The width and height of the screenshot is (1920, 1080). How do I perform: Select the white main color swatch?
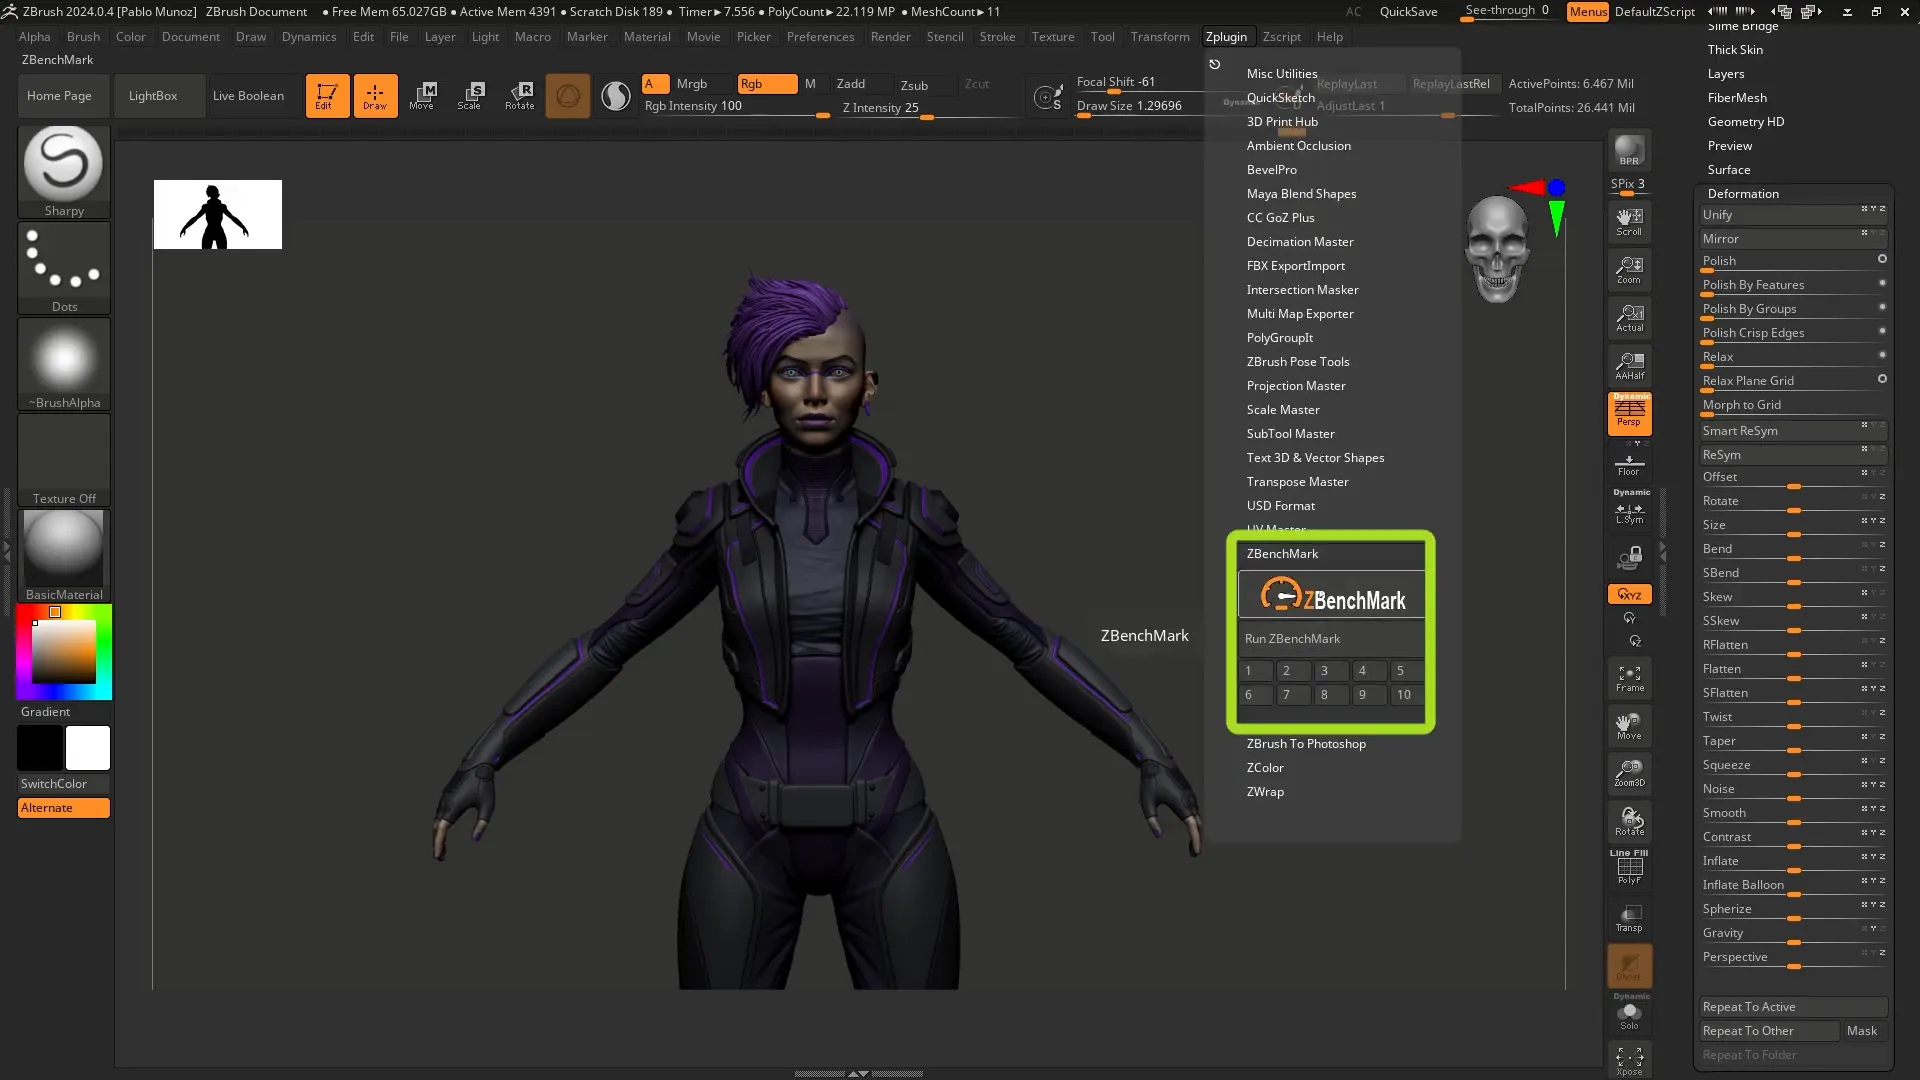88,748
